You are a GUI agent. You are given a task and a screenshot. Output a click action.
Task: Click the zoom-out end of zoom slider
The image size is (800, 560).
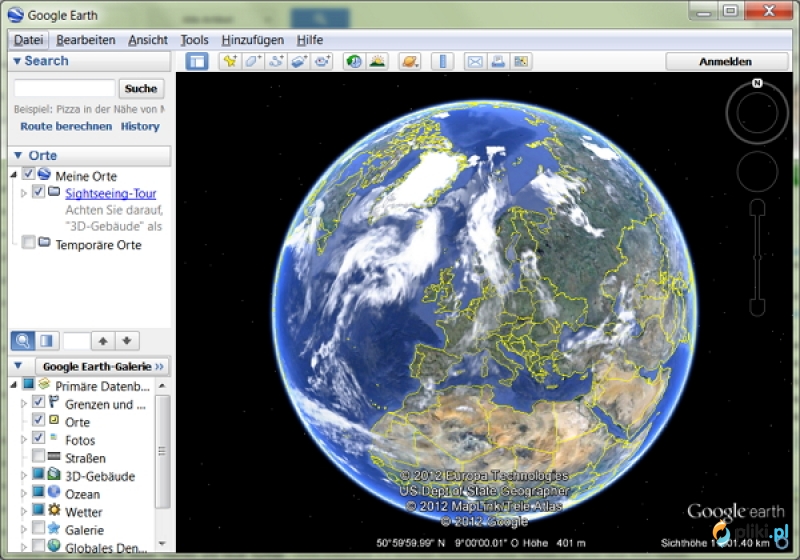point(757,308)
